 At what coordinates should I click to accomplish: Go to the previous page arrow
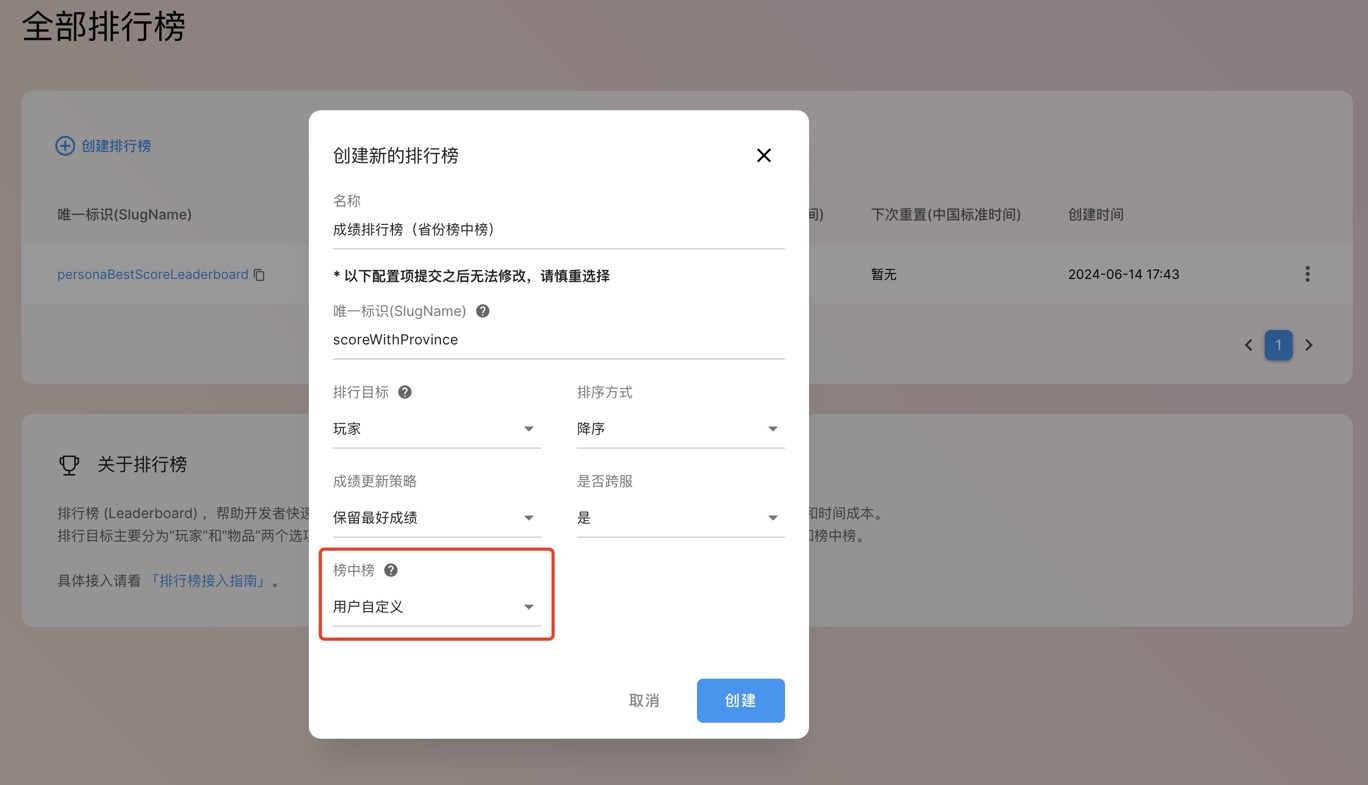1248,345
